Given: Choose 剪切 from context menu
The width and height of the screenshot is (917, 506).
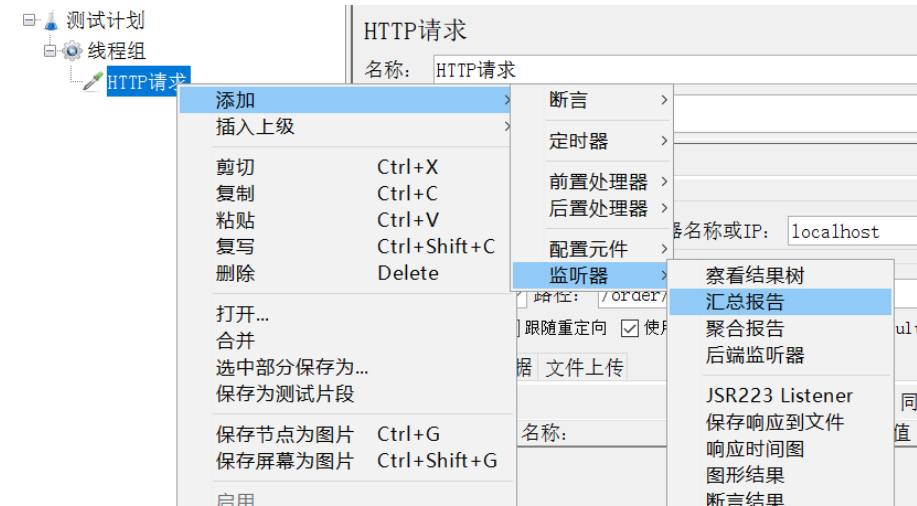Looking at the screenshot, I should click(346, 167).
